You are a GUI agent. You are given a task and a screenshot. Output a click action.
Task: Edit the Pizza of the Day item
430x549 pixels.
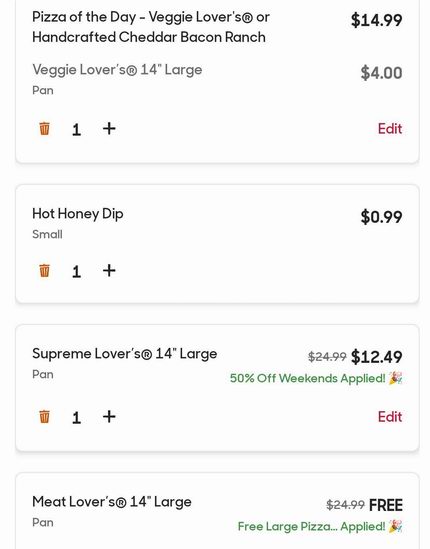390,129
